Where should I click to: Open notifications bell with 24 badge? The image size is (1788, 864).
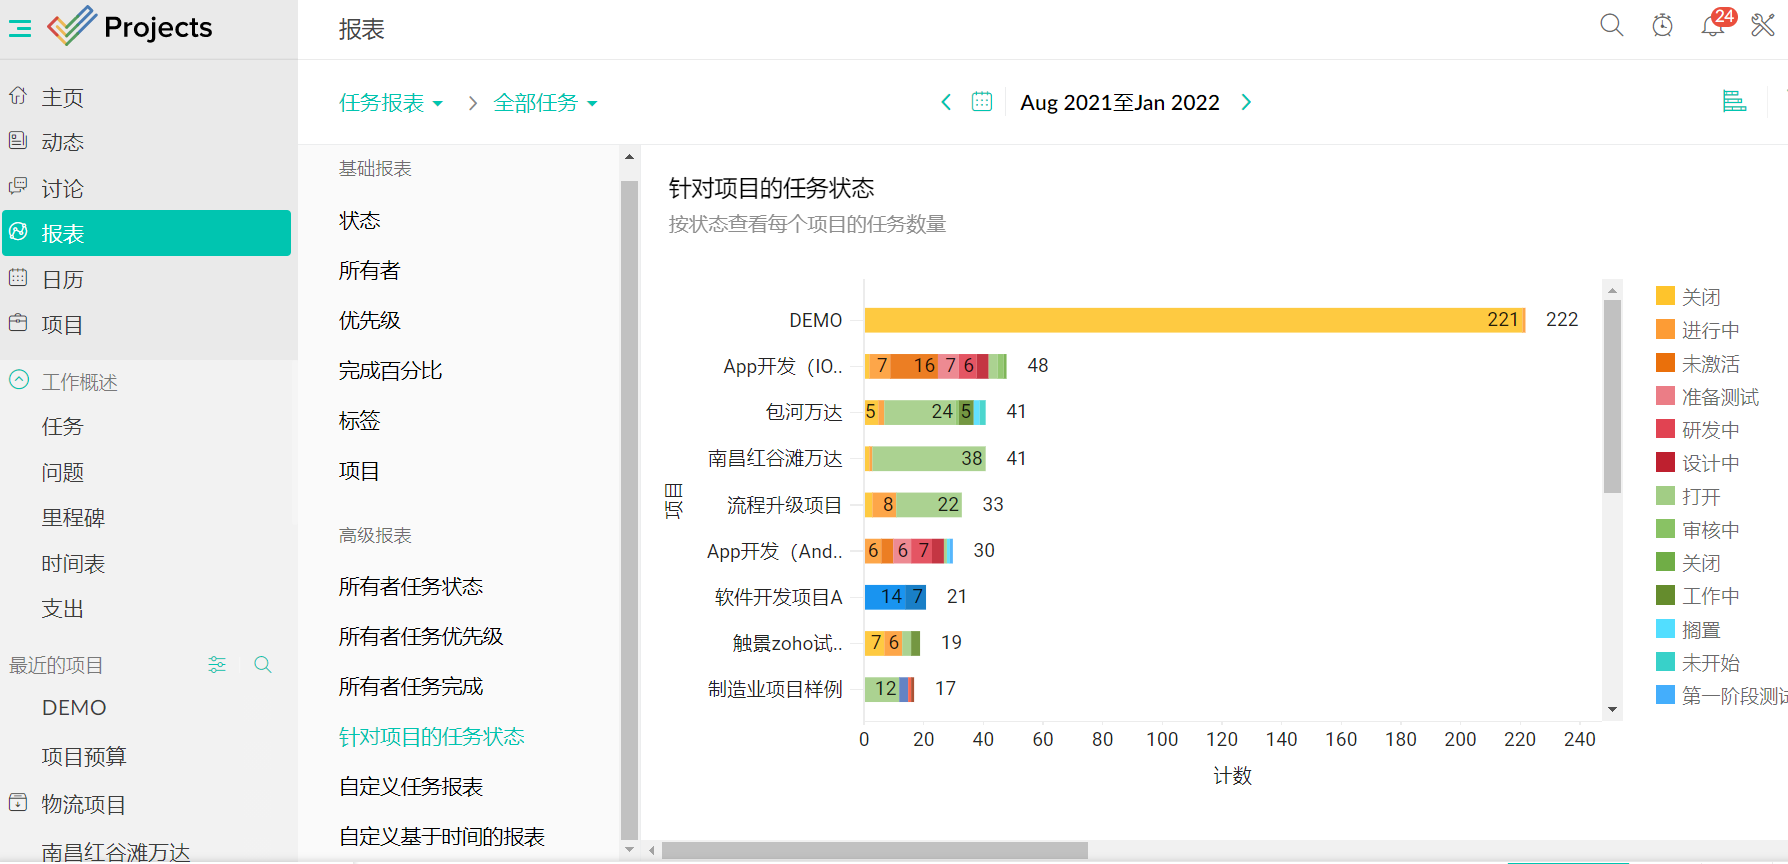pyautogui.click(x=1713, y=25)
